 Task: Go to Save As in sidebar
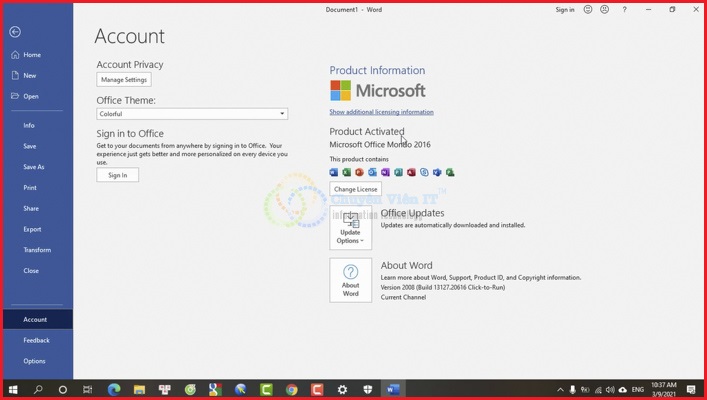33,167
